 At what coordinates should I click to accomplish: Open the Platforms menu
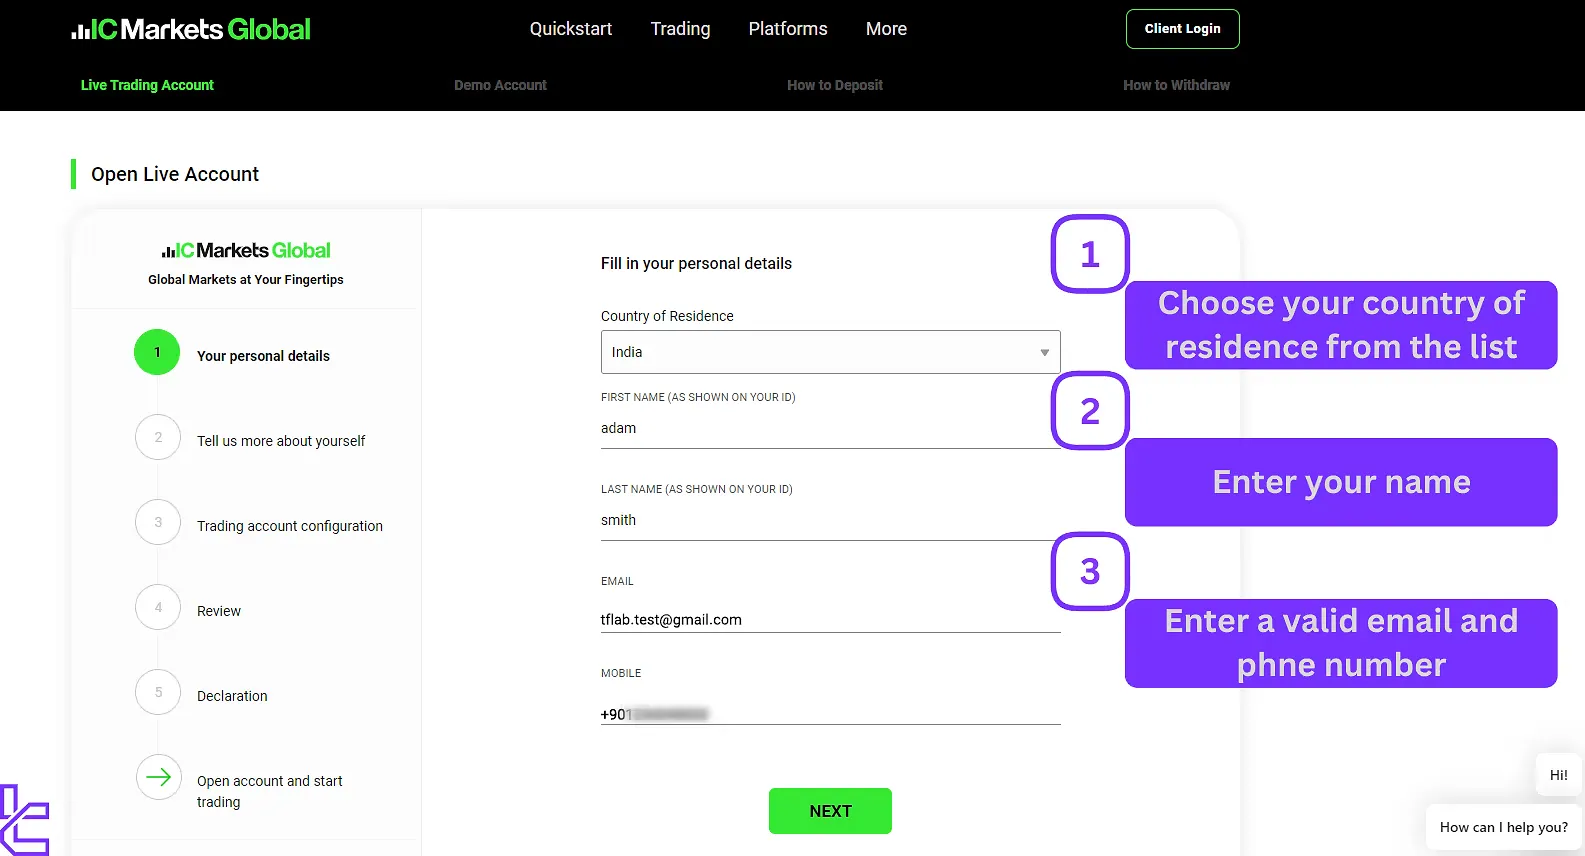[788, 29]
